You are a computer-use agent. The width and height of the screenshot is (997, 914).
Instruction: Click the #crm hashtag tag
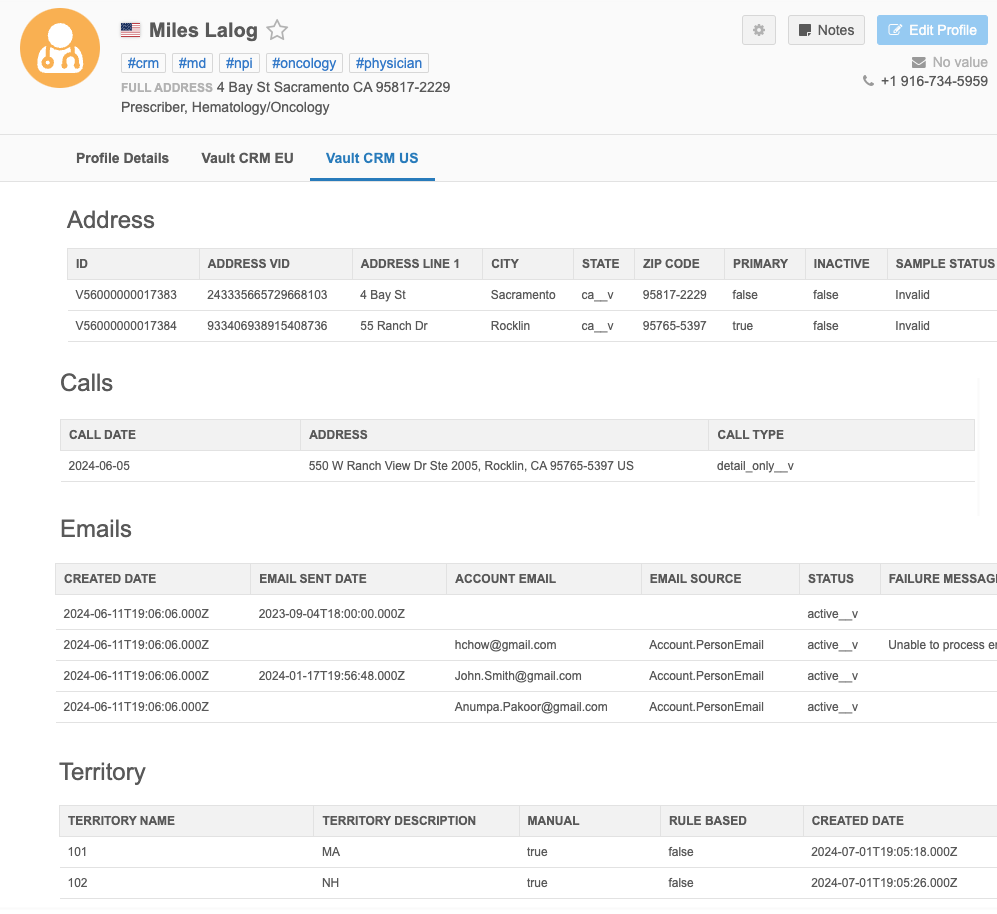click(x=143, y=63)
